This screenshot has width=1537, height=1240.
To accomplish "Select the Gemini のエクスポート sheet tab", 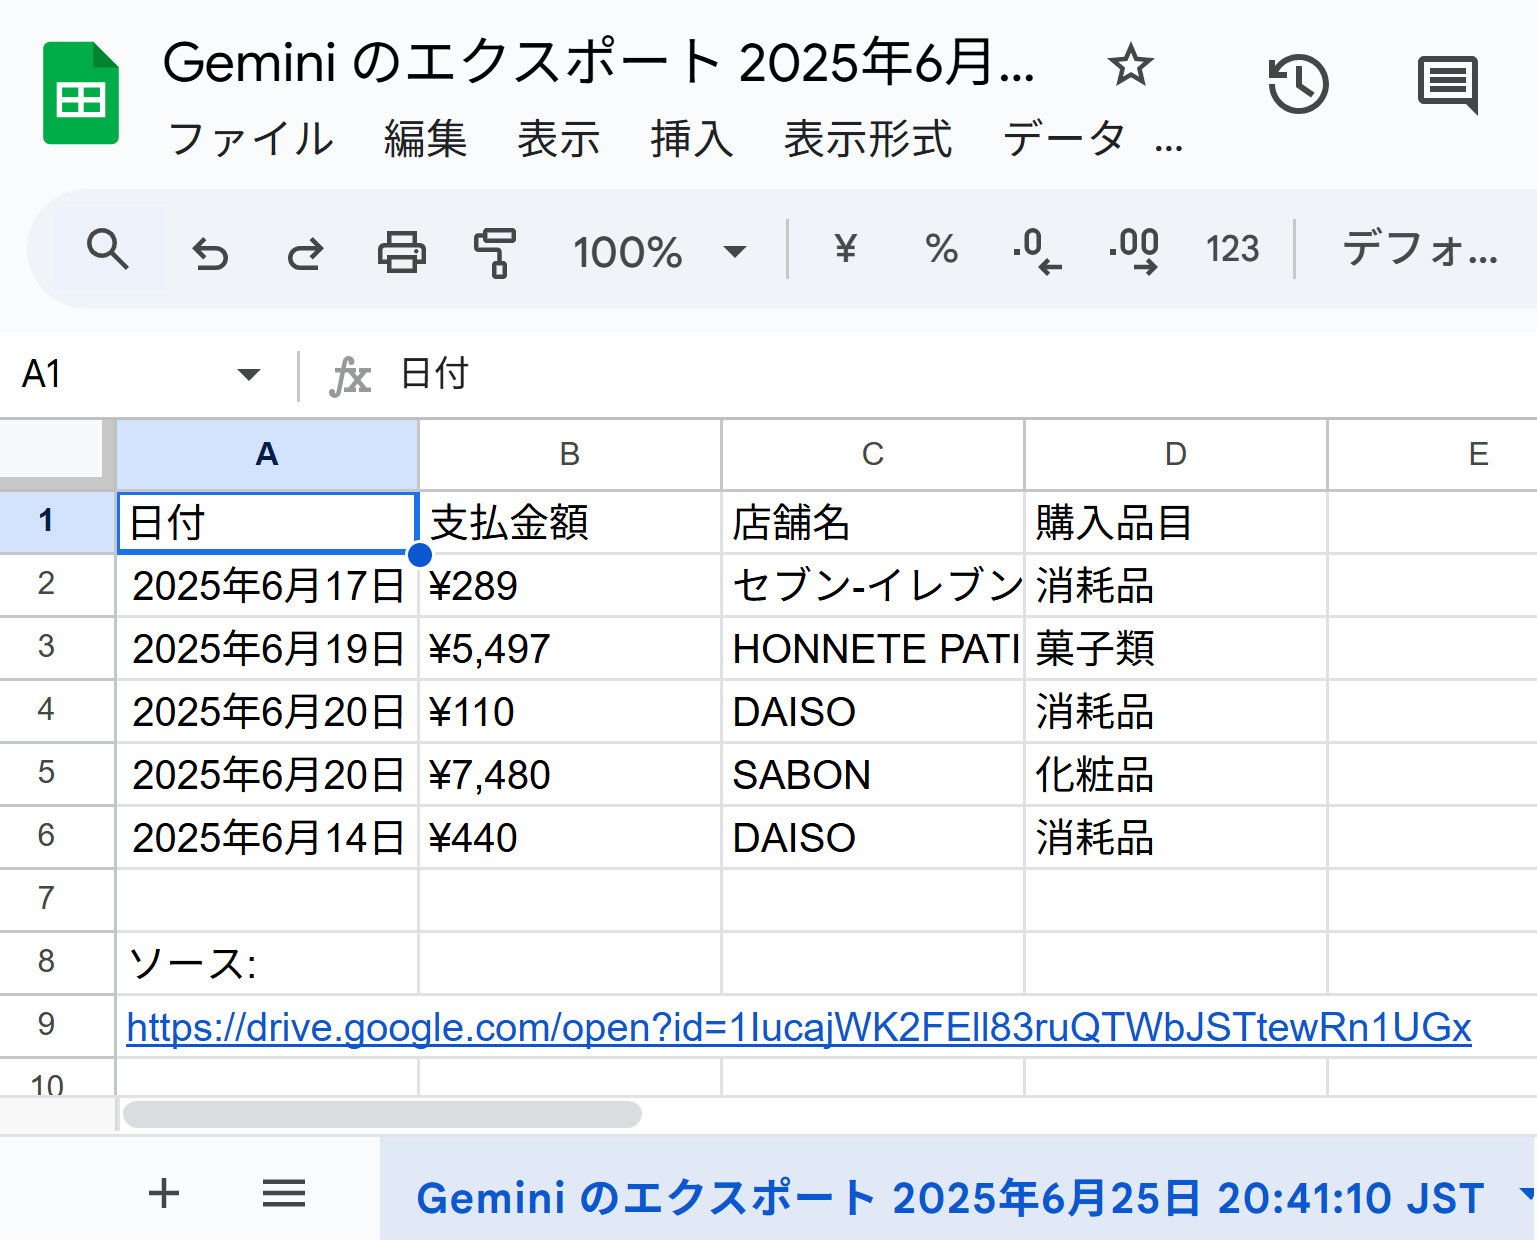I will 949,1197.
